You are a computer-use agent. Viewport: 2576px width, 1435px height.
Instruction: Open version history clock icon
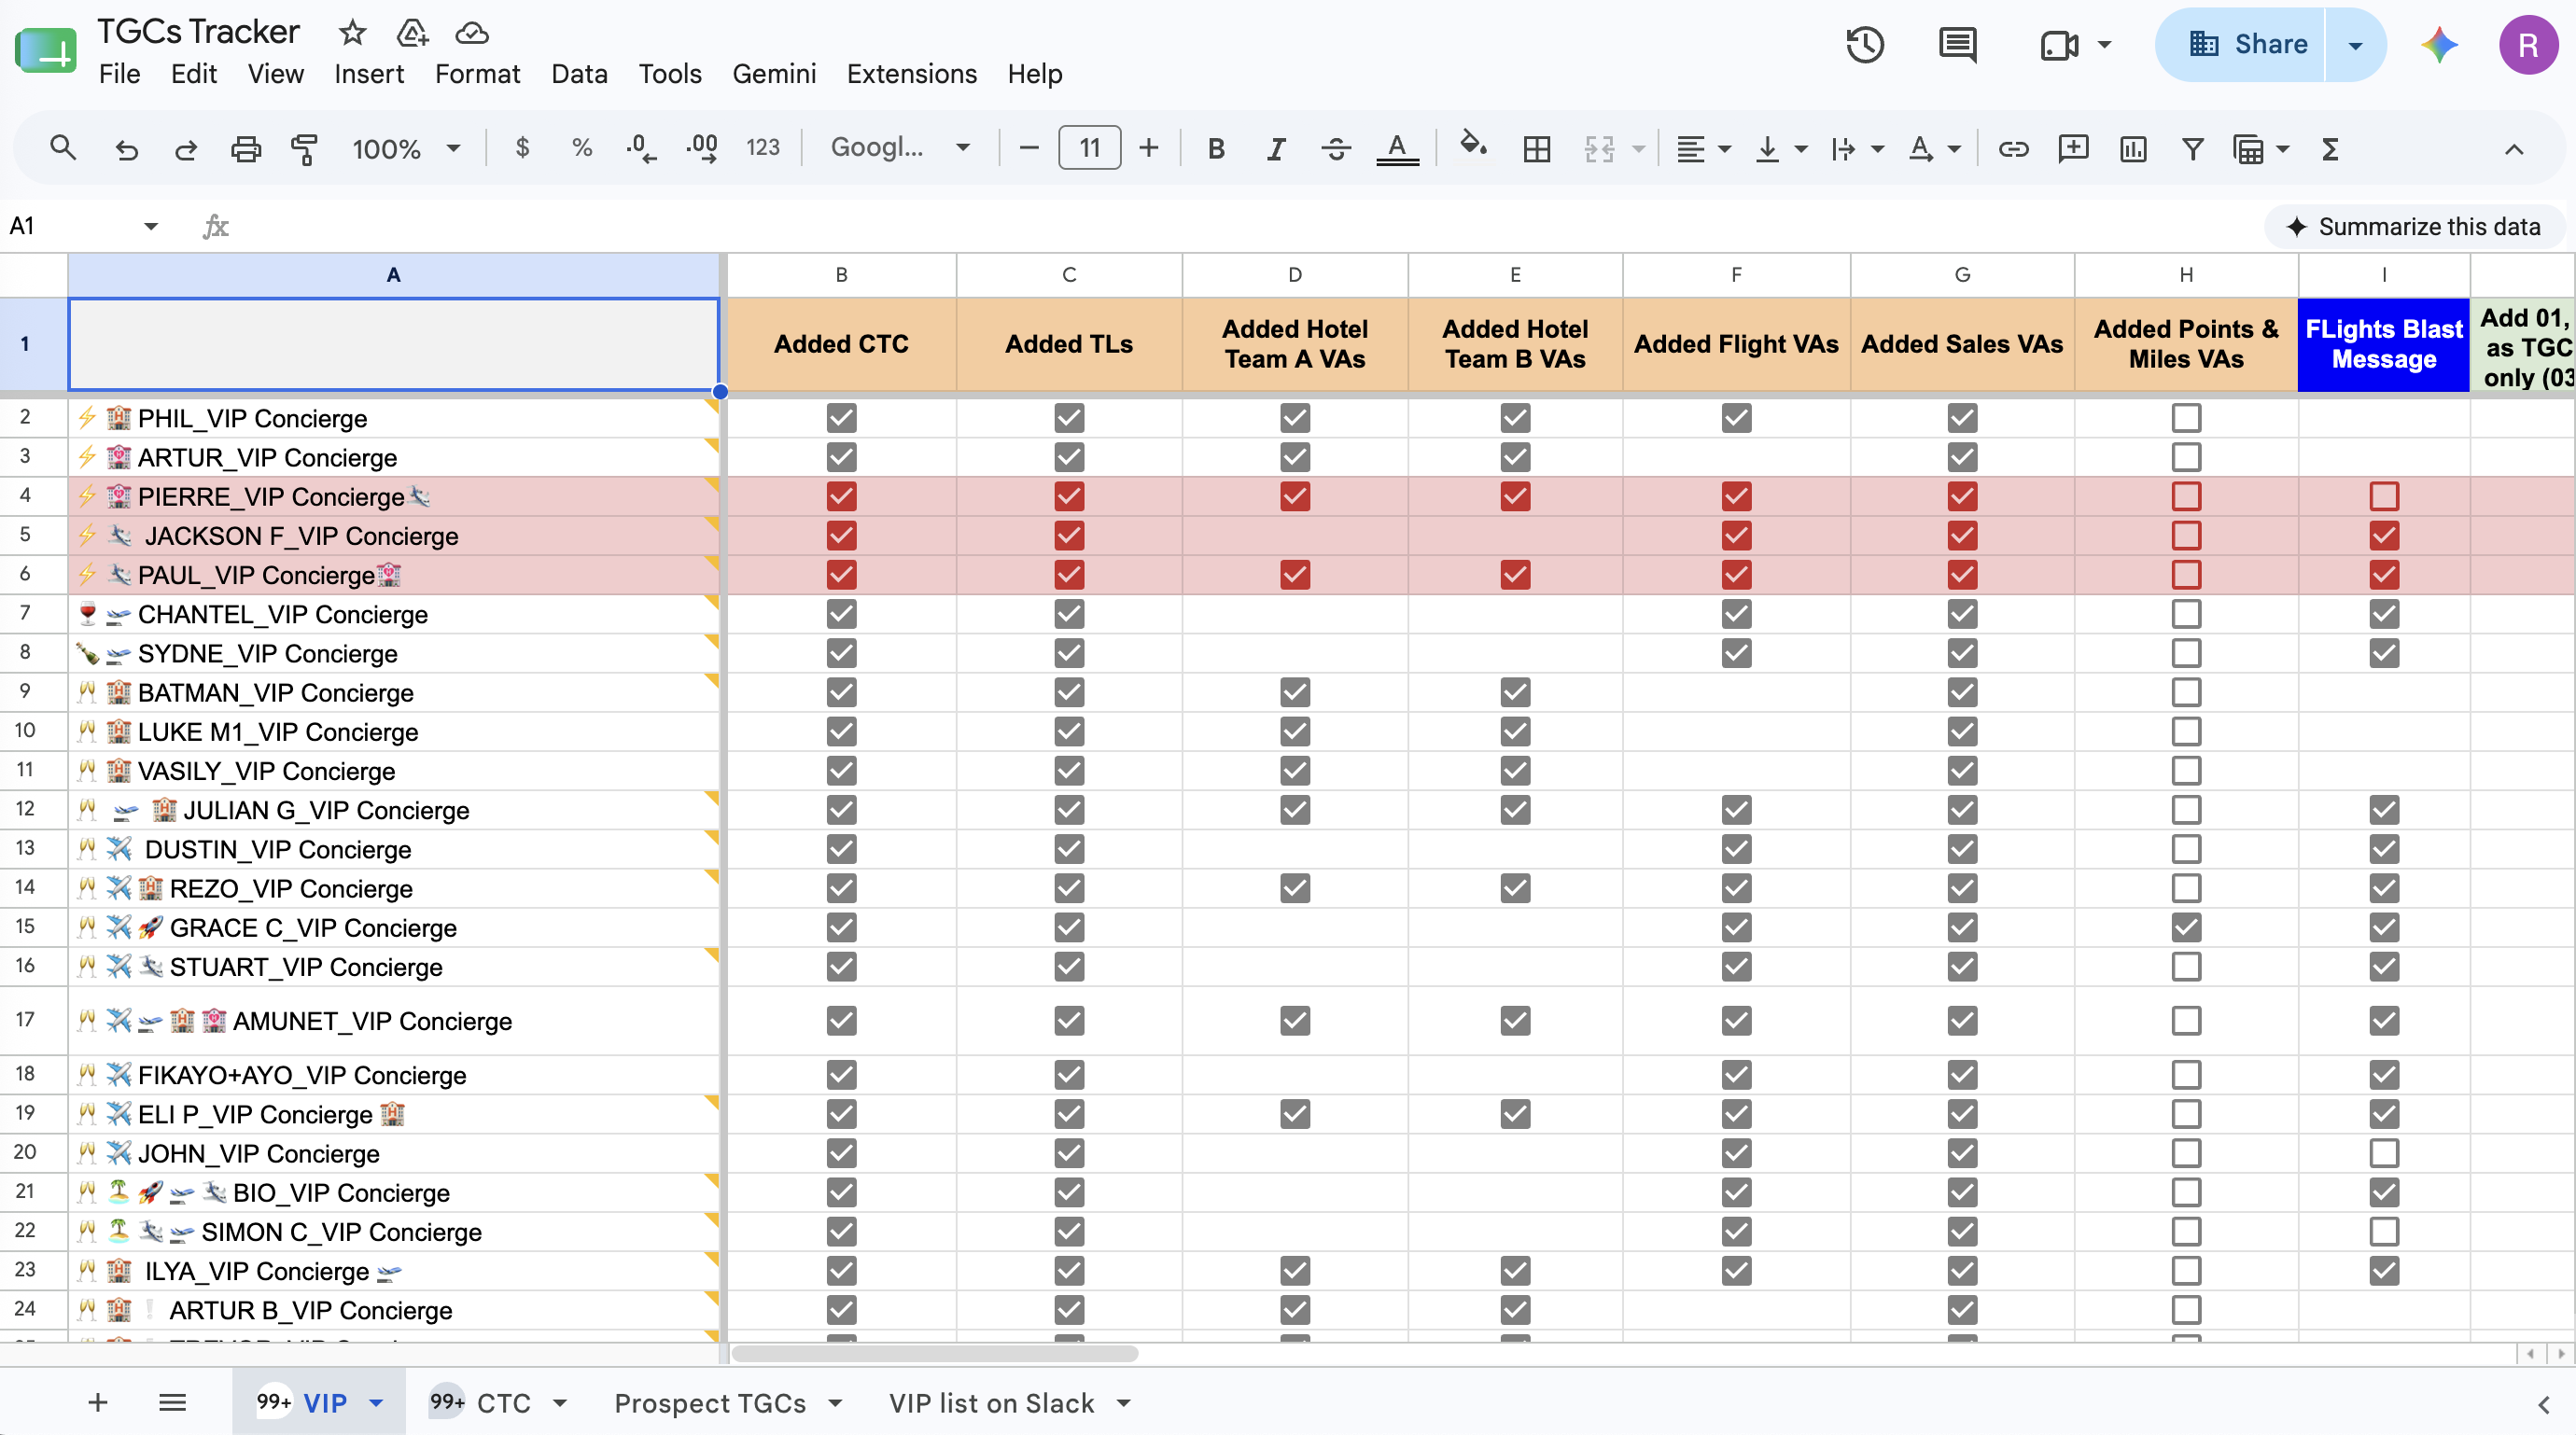click(1865, 45)
